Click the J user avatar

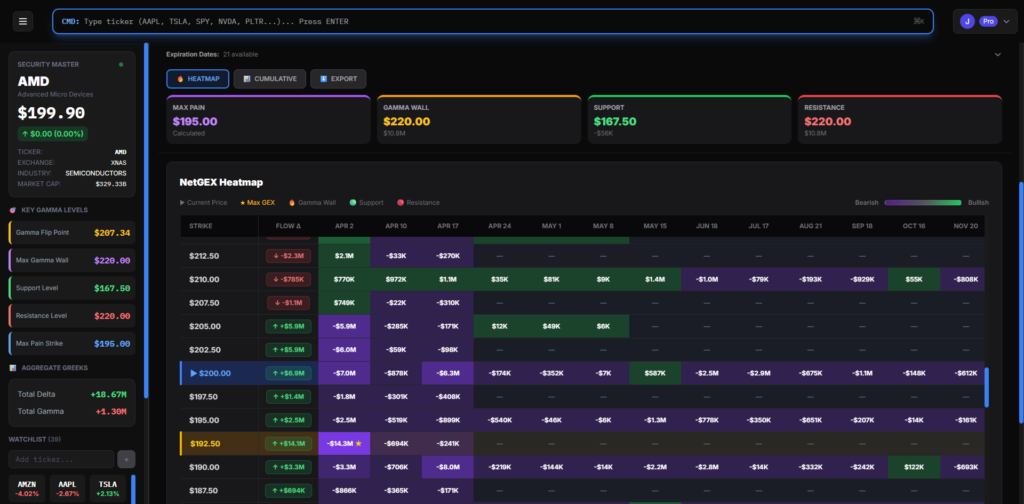tap(967, 22)
